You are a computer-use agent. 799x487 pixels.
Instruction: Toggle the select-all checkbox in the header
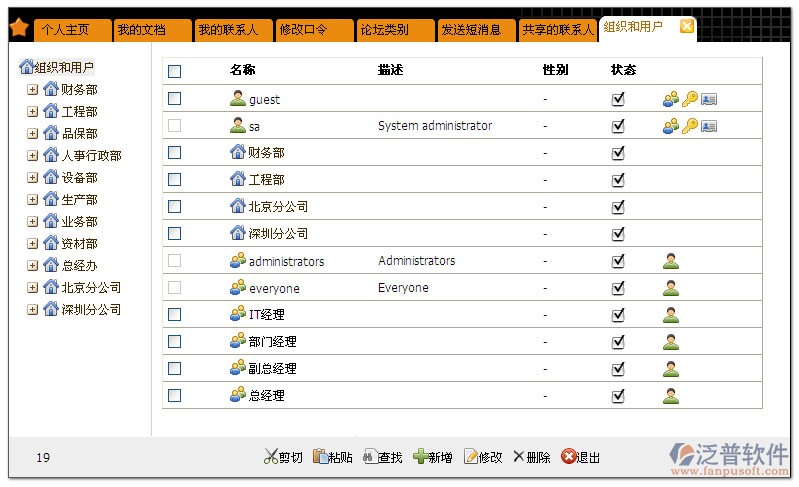[x=175, y=71]
